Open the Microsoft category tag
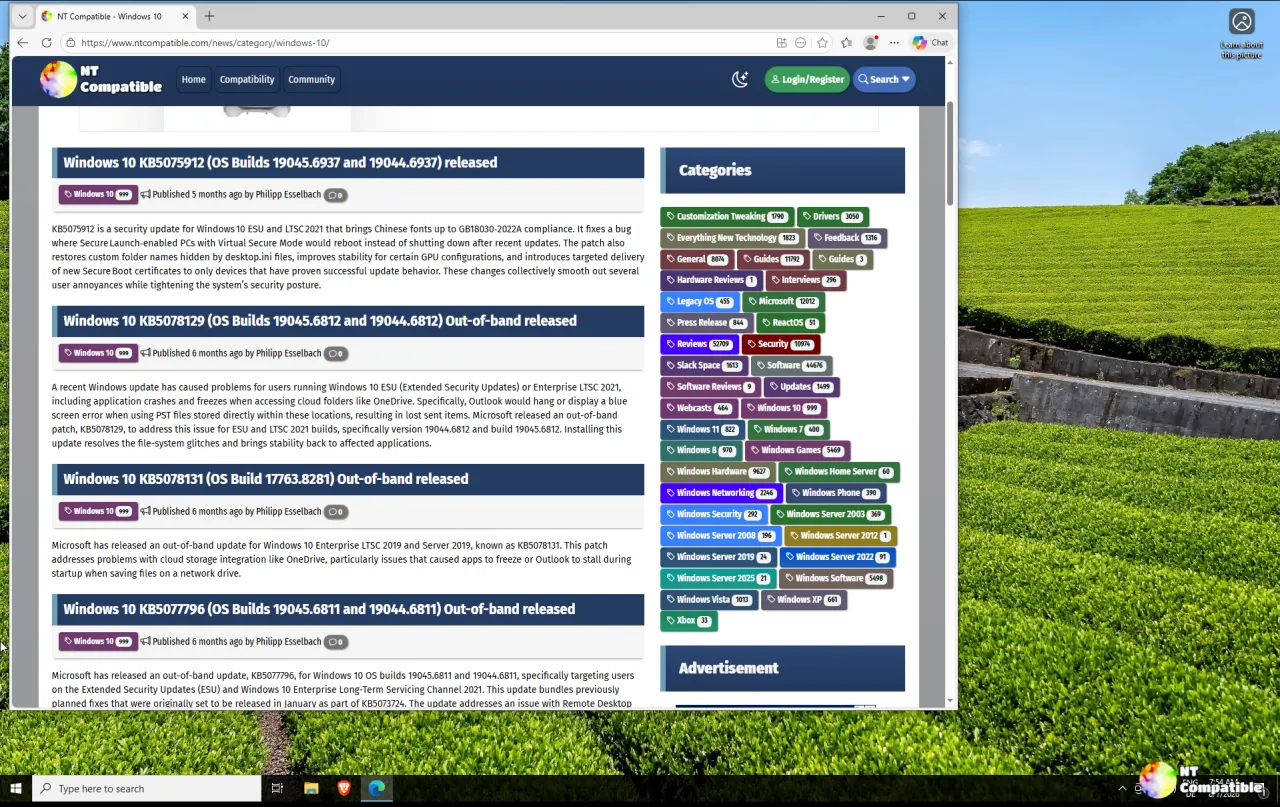Screen dimensions: 1280x807 click(x=783, y=301)
